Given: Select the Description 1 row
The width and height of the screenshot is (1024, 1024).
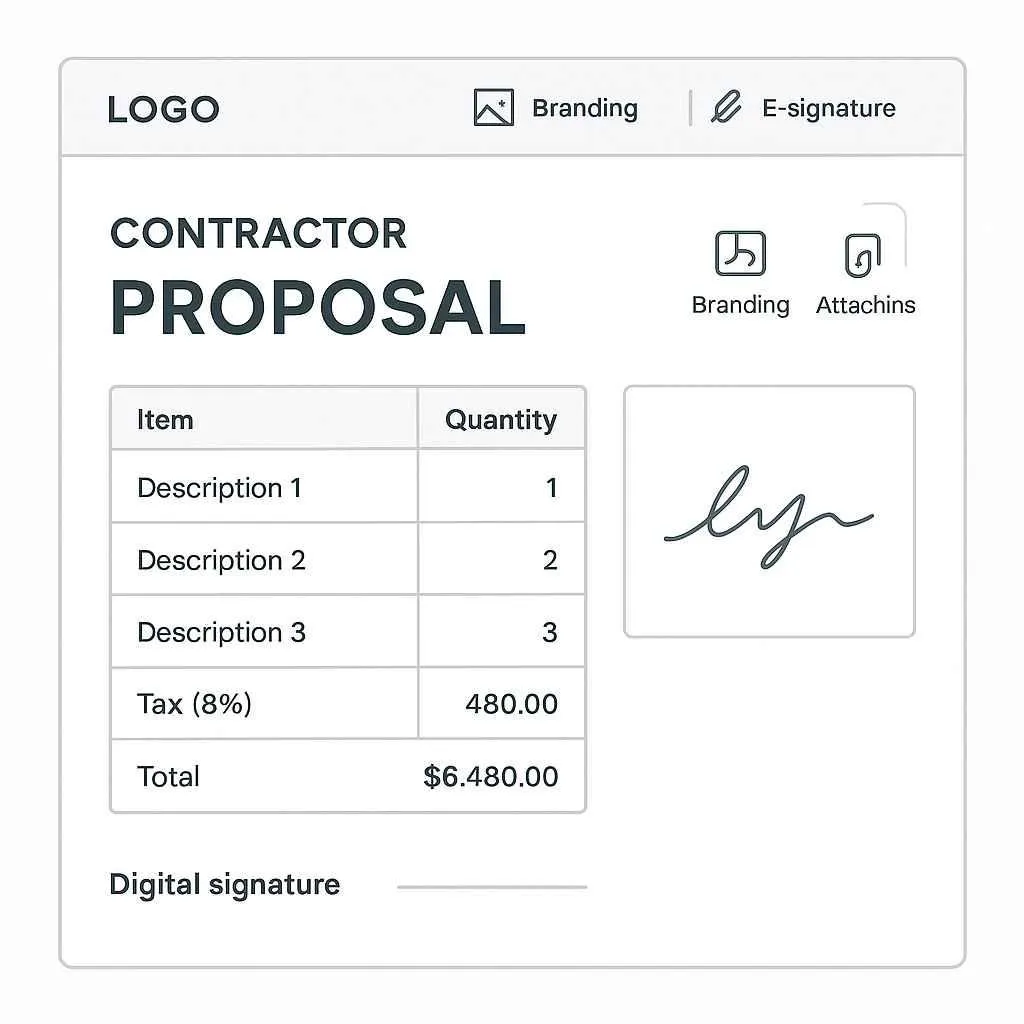Looking at the screenshot, I should coord(348,487).
